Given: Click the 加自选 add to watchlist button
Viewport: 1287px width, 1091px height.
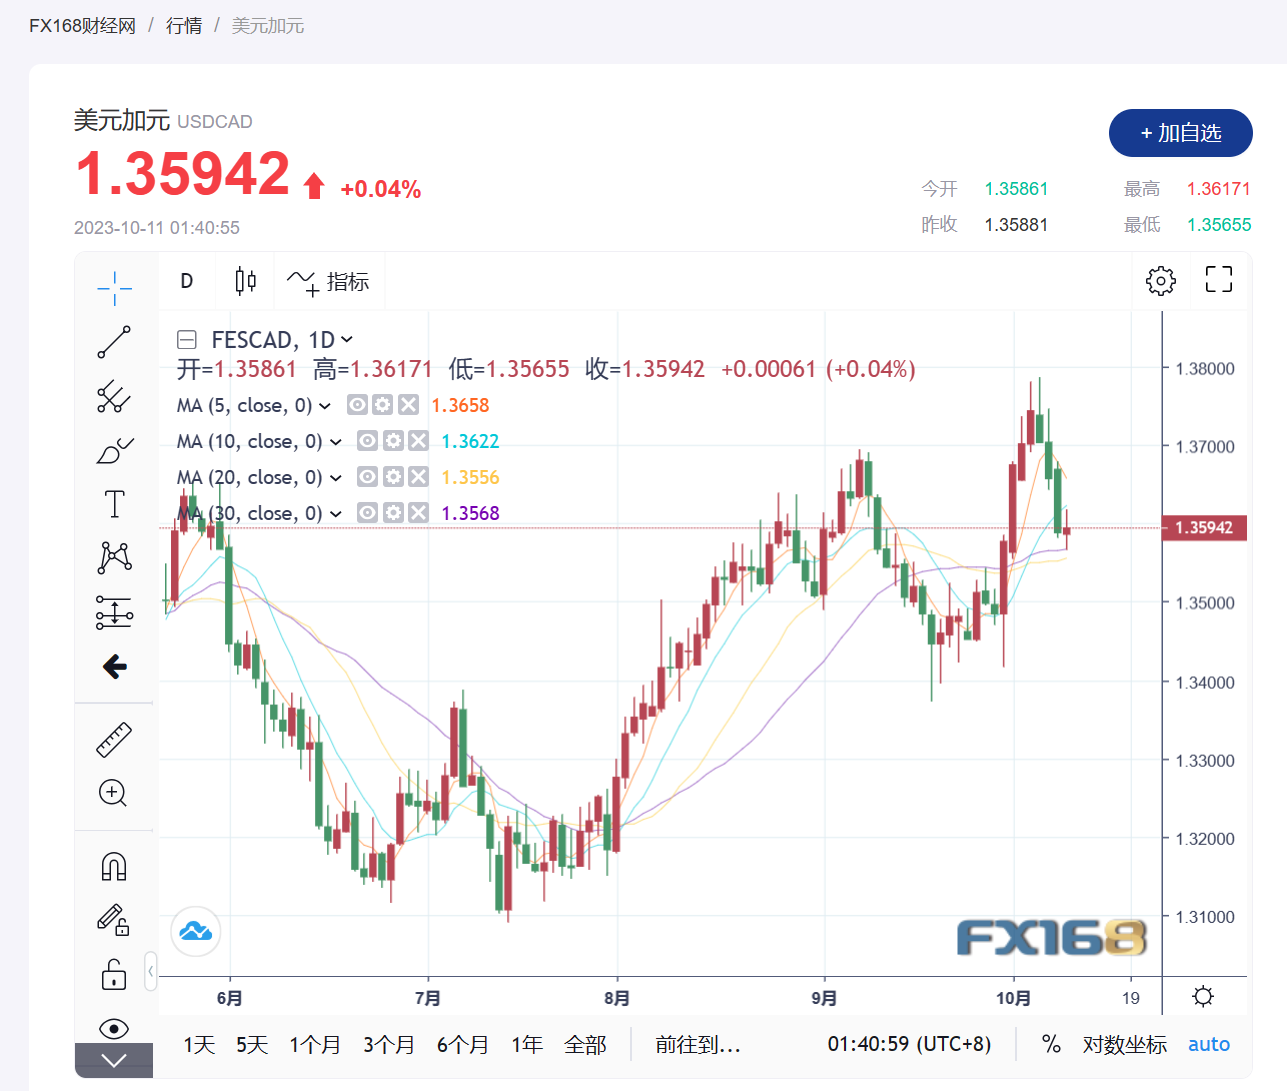Looking at the screenshot, I should (1180, 133).
